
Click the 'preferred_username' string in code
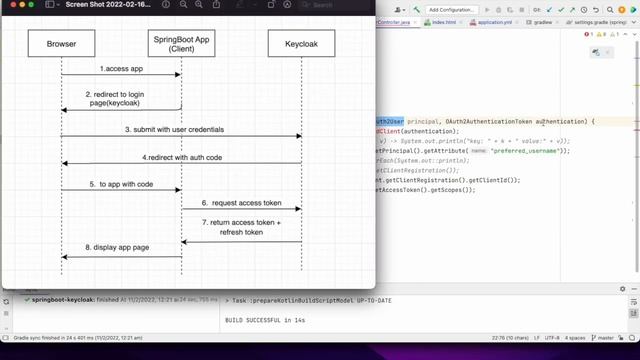pos(524,151)
